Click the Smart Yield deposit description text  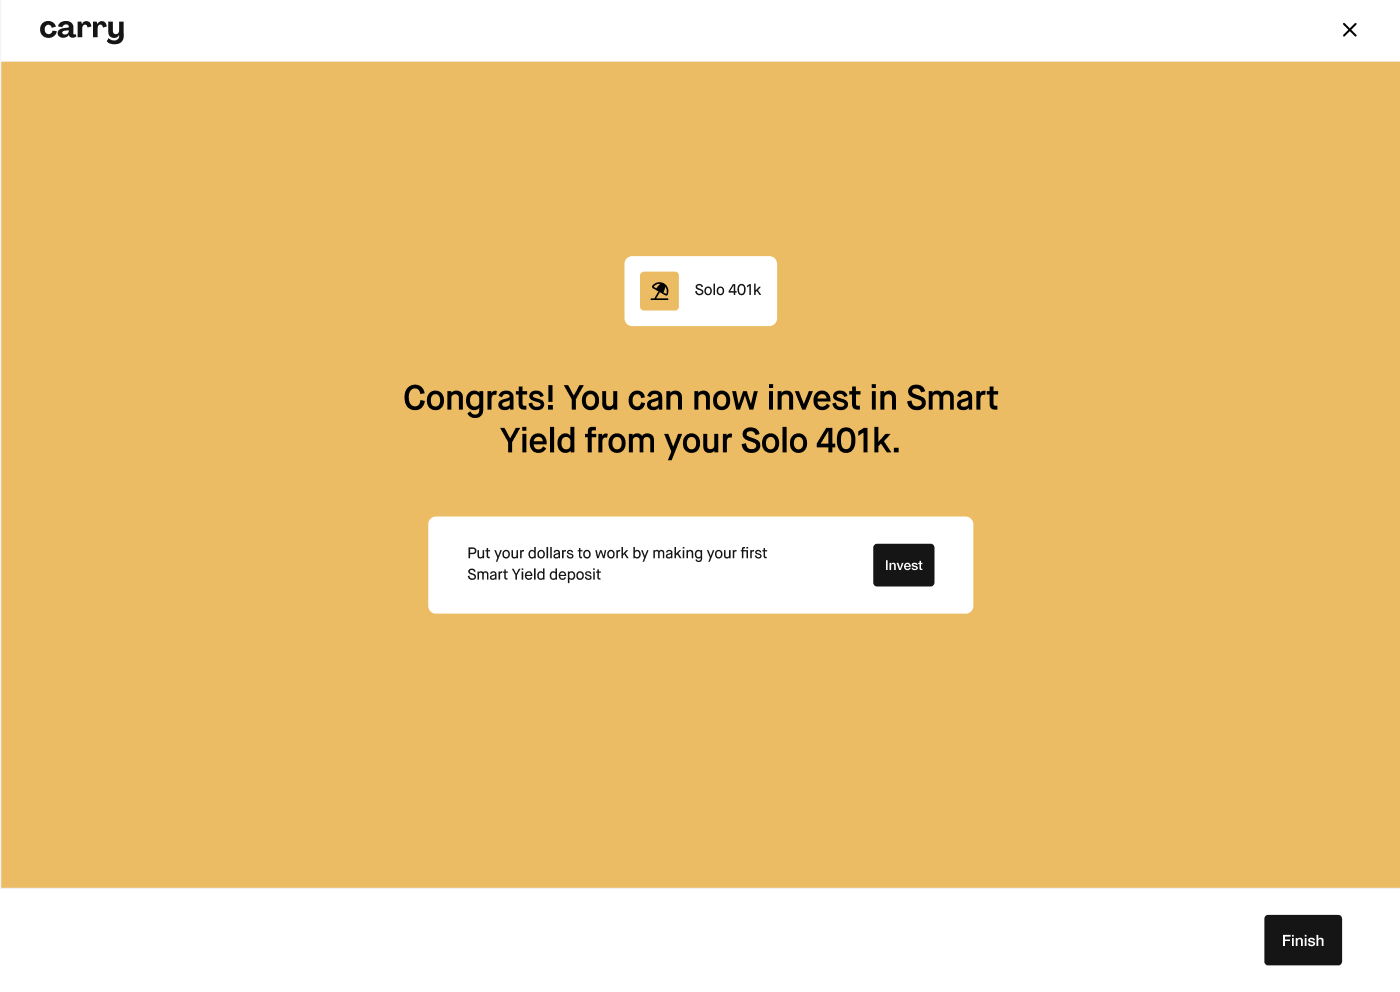coord(617,564)
